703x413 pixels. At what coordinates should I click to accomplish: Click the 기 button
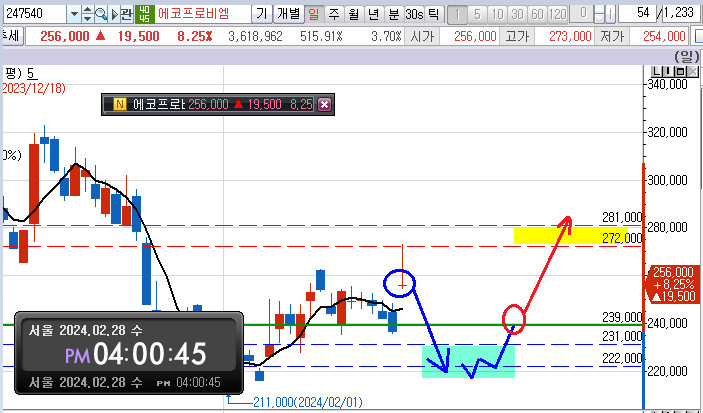click(x=262, y=14)
